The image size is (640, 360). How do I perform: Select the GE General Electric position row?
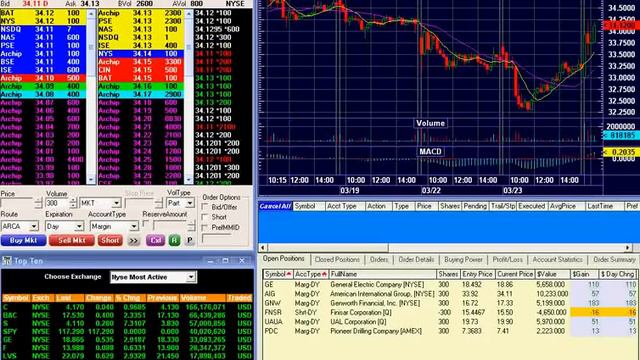[451, 284]
